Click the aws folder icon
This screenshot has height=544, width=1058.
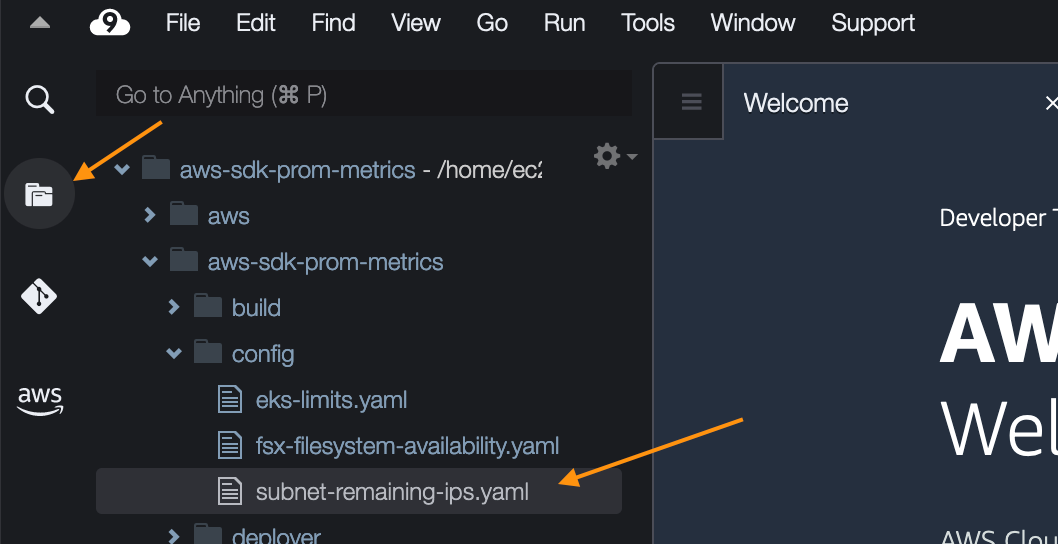click(x=184, y=214)
